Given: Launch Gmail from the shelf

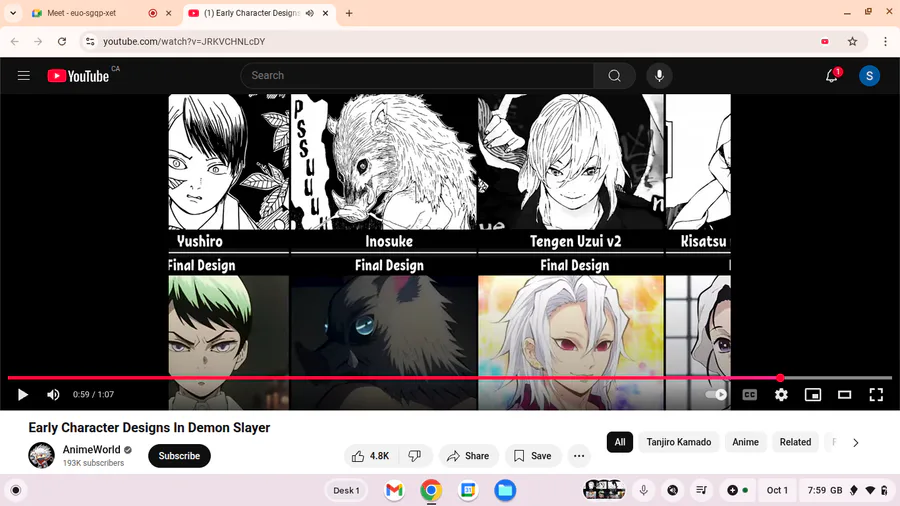Looking at the screenshot, I should [x=394, y=491].
